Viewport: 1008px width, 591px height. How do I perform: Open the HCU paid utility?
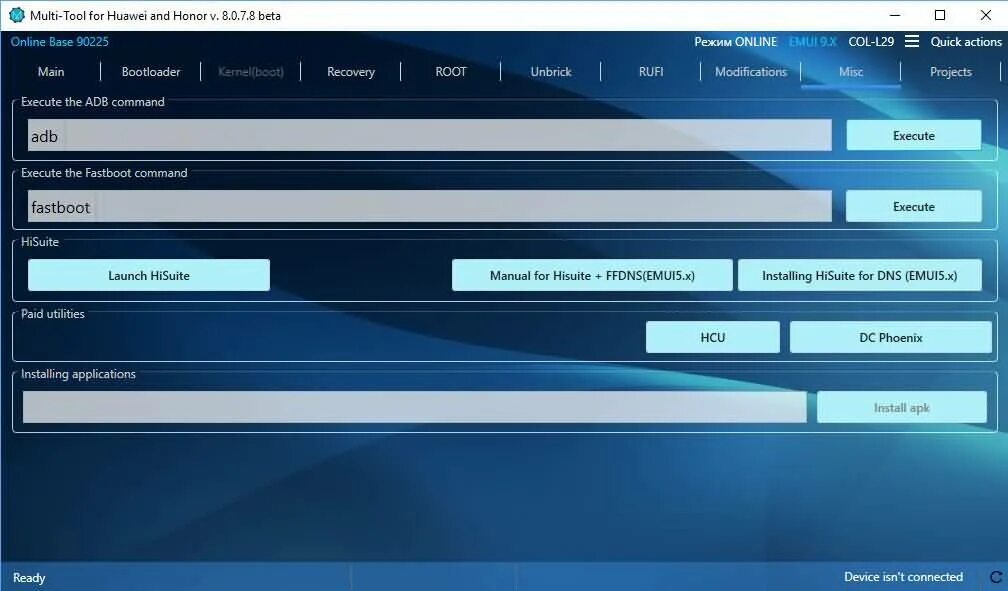[713, 337]
